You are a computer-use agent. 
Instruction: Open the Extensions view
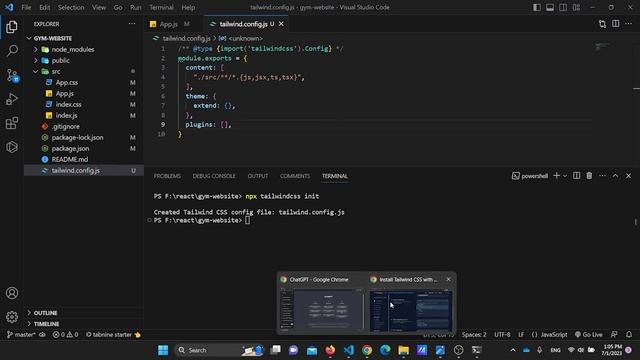(12, 123)
